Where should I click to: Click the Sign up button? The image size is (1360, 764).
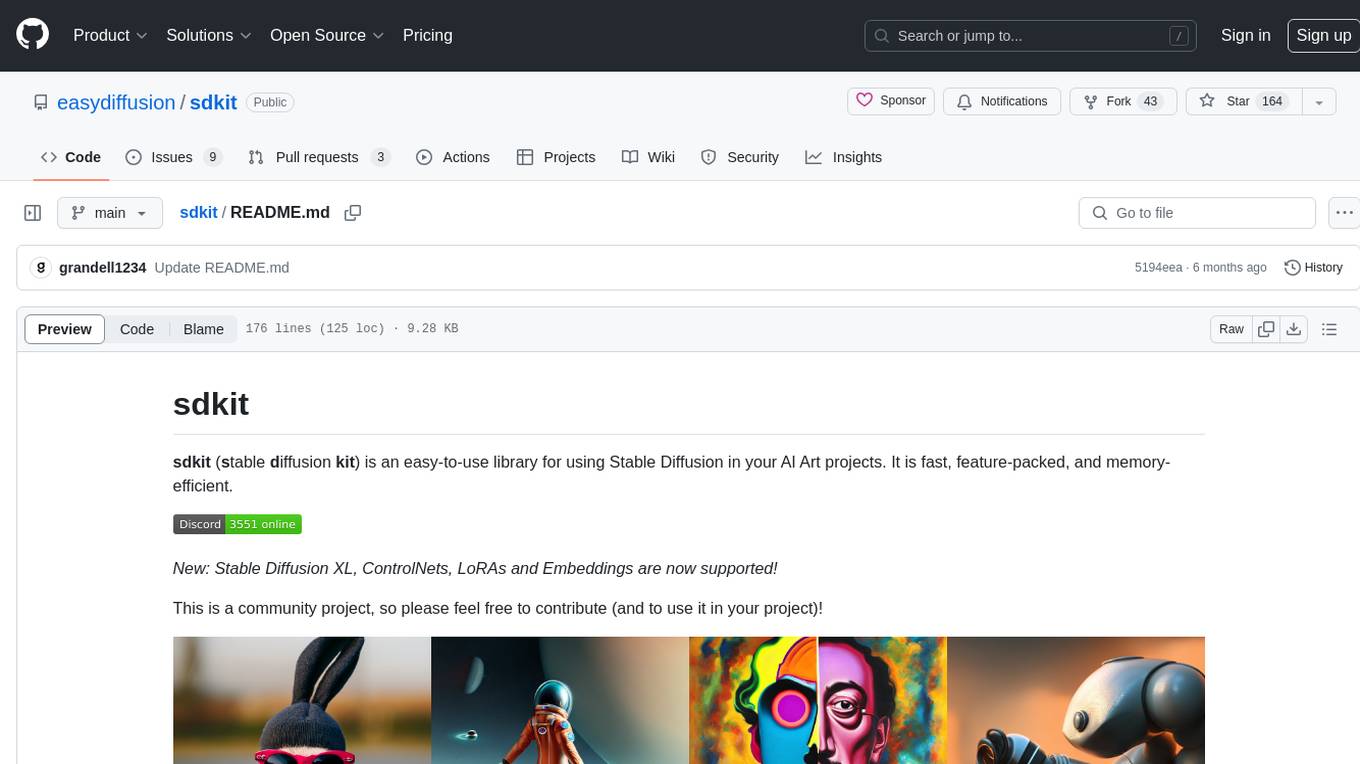[x=1323, y=35]
